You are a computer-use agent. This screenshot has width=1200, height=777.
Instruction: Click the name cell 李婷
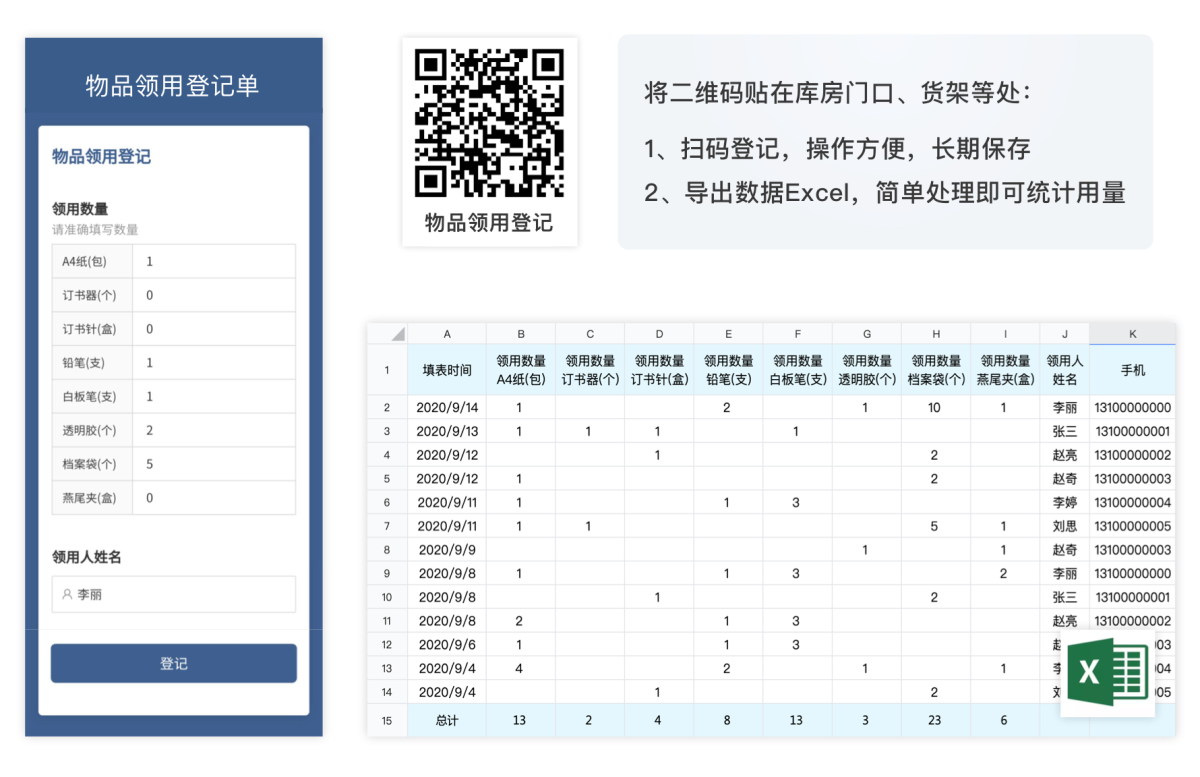click(1064, 503)
